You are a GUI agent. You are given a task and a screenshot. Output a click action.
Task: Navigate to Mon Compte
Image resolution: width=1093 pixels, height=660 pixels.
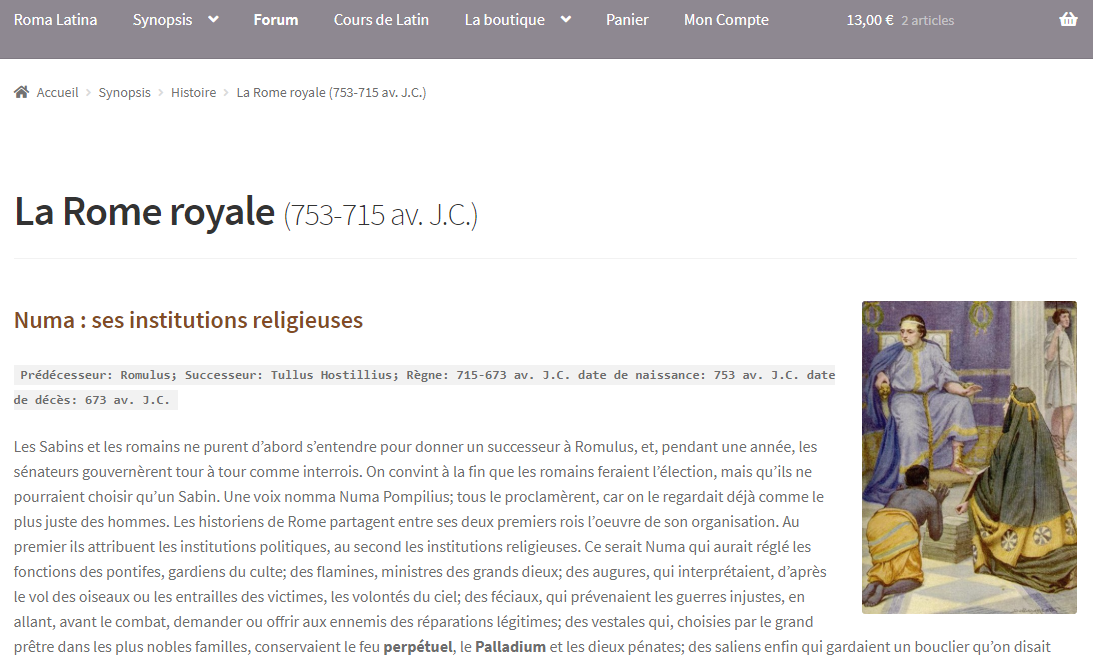[x=726, y=20]
